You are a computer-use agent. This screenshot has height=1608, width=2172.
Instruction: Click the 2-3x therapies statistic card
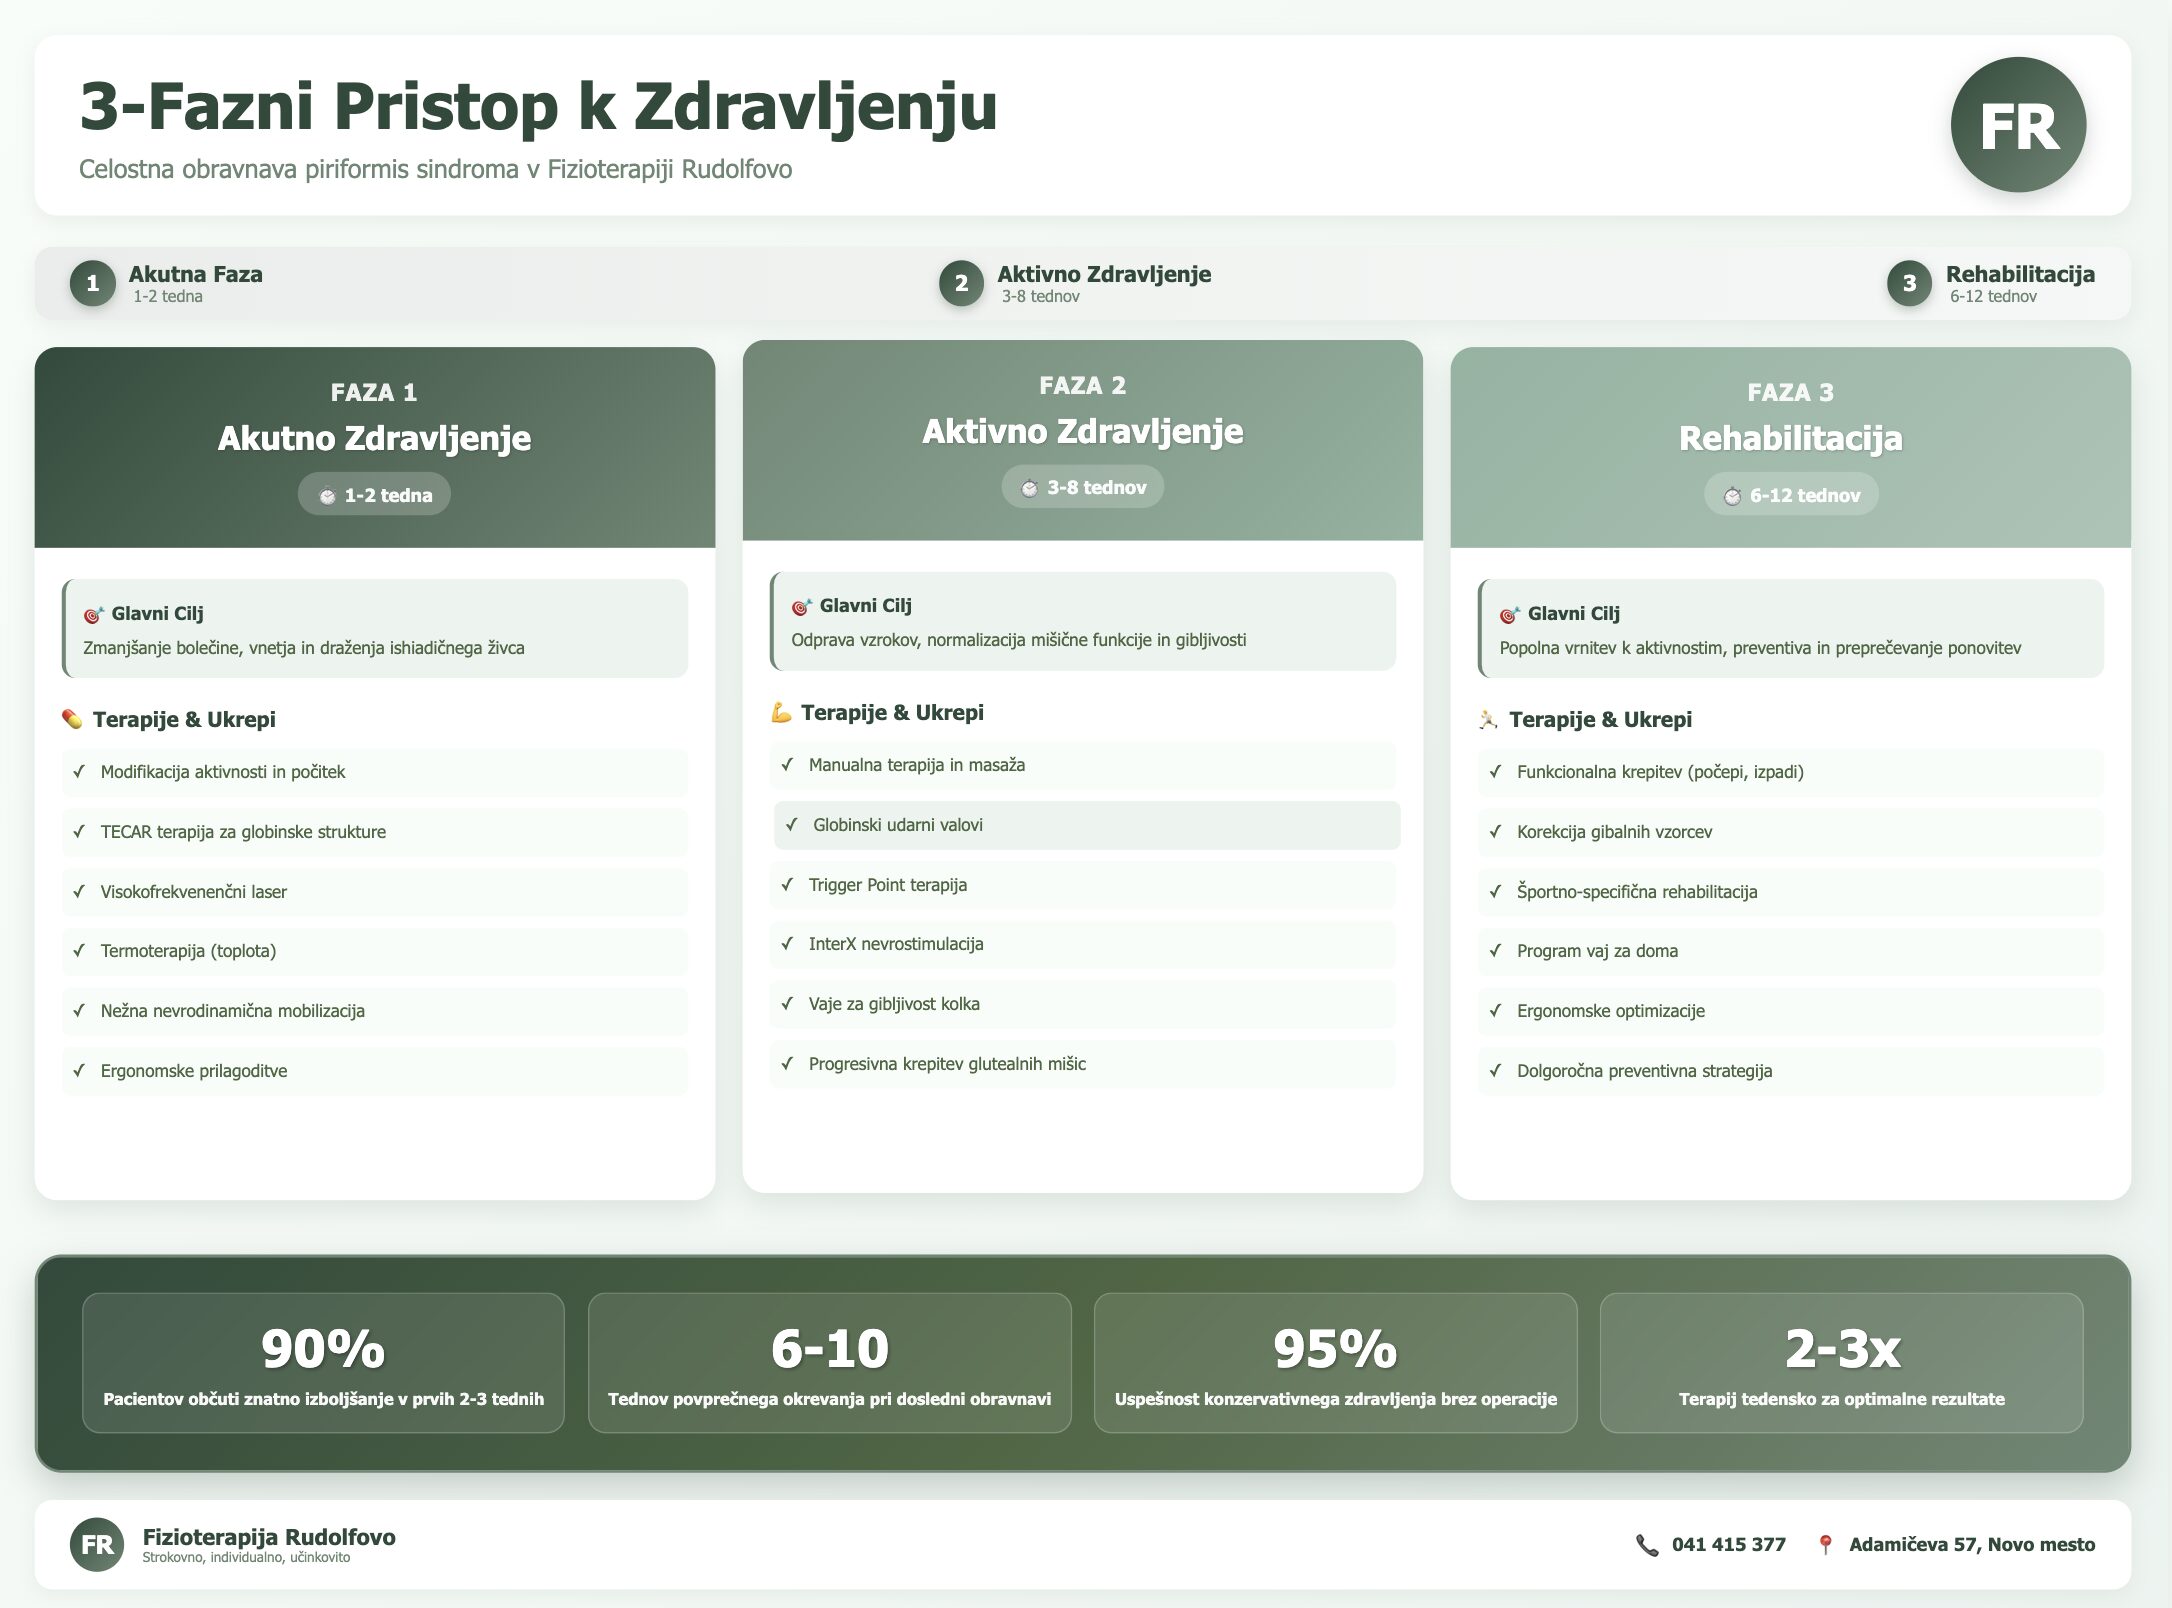click(x=1842, y=1363)
